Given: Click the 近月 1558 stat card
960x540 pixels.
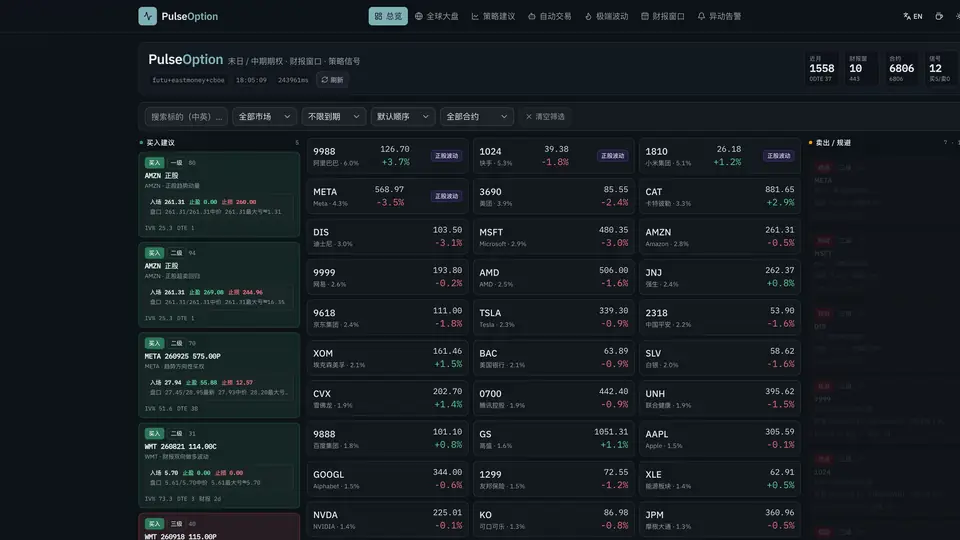Looking at the screenshot, I should pos(822,69).
